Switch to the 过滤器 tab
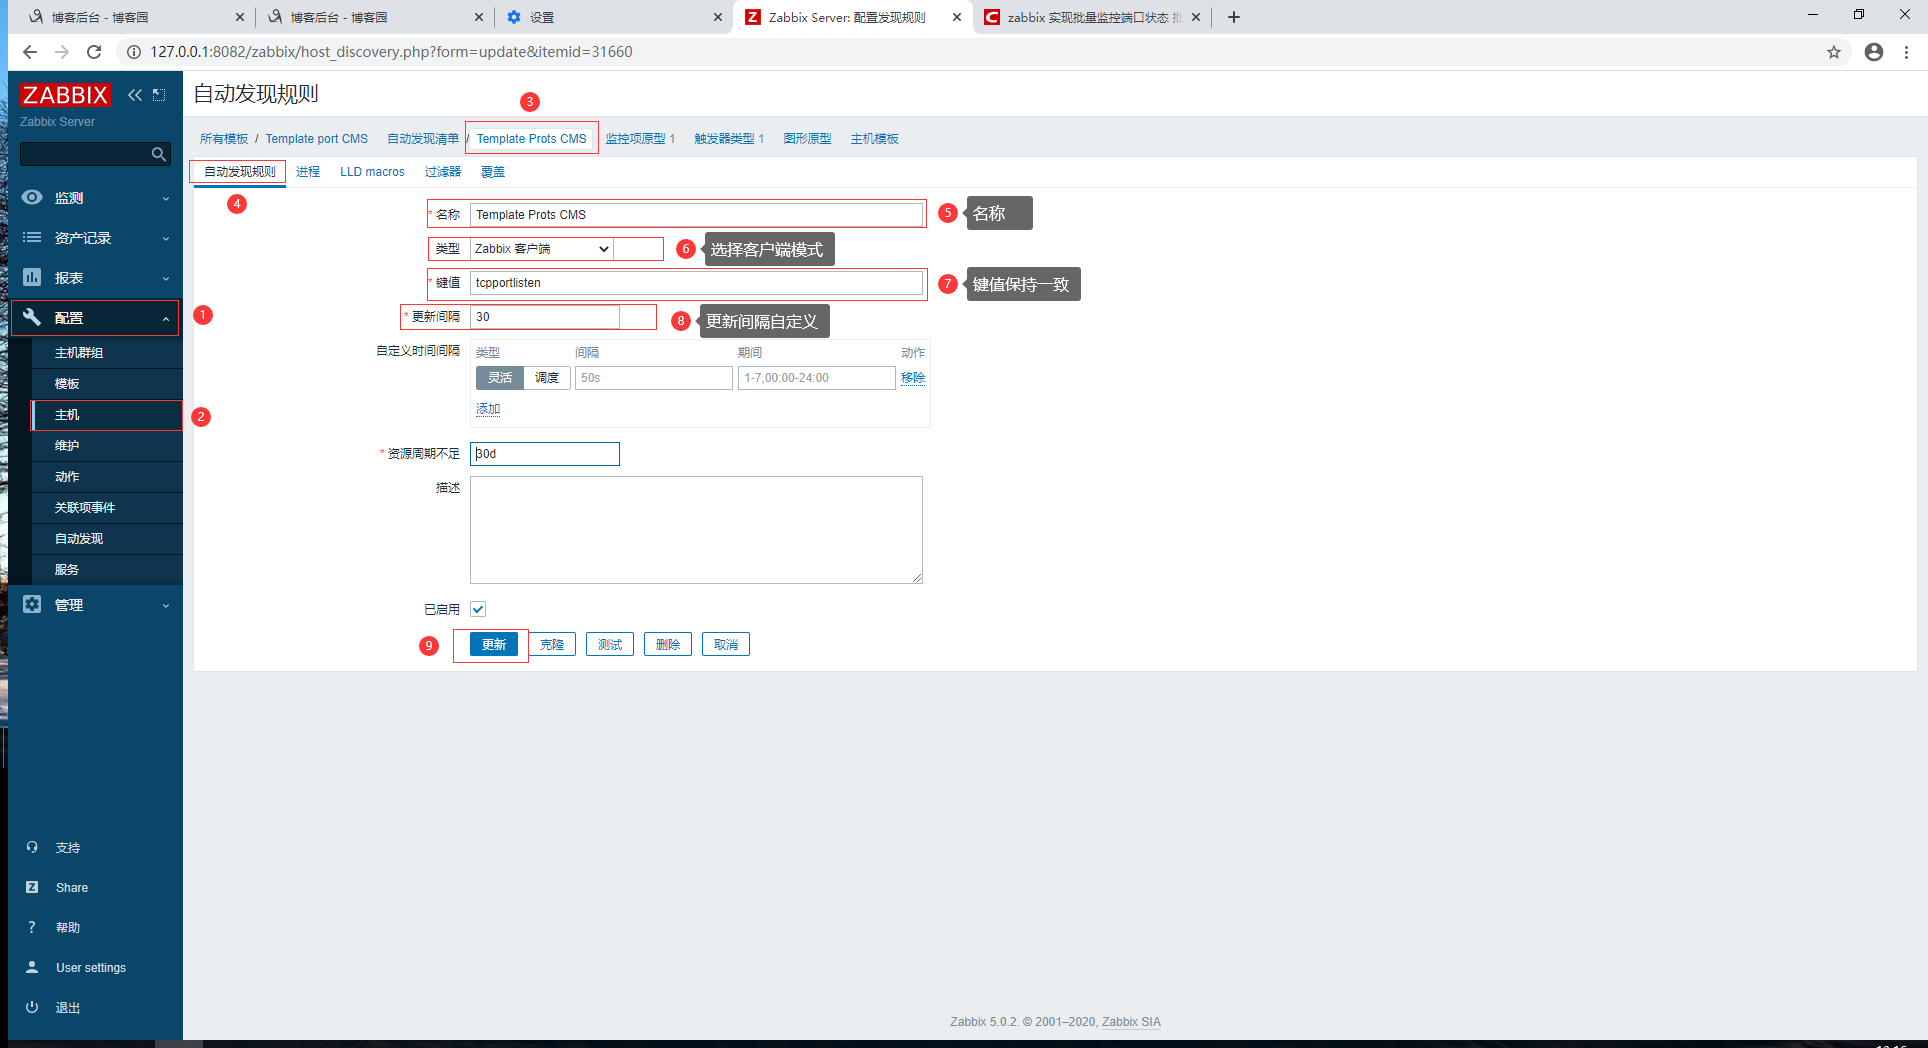The image size is (1928, 1048). [443, 172]
